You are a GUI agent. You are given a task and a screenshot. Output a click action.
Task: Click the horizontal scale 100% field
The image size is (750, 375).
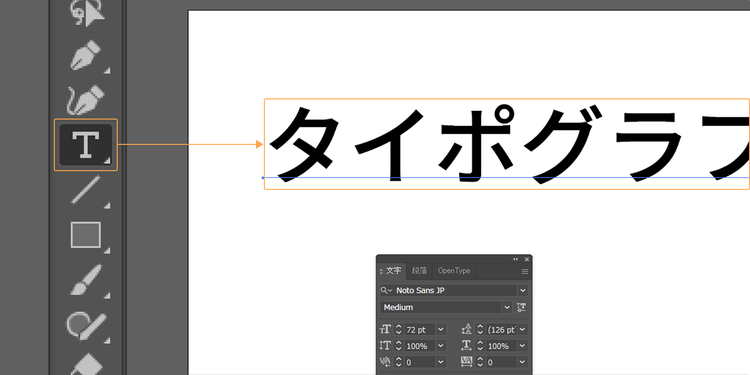pos(502,346)
